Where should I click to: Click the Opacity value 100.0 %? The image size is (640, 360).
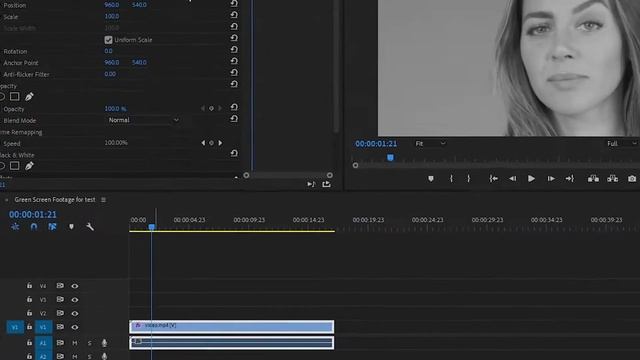click(116, 109)
